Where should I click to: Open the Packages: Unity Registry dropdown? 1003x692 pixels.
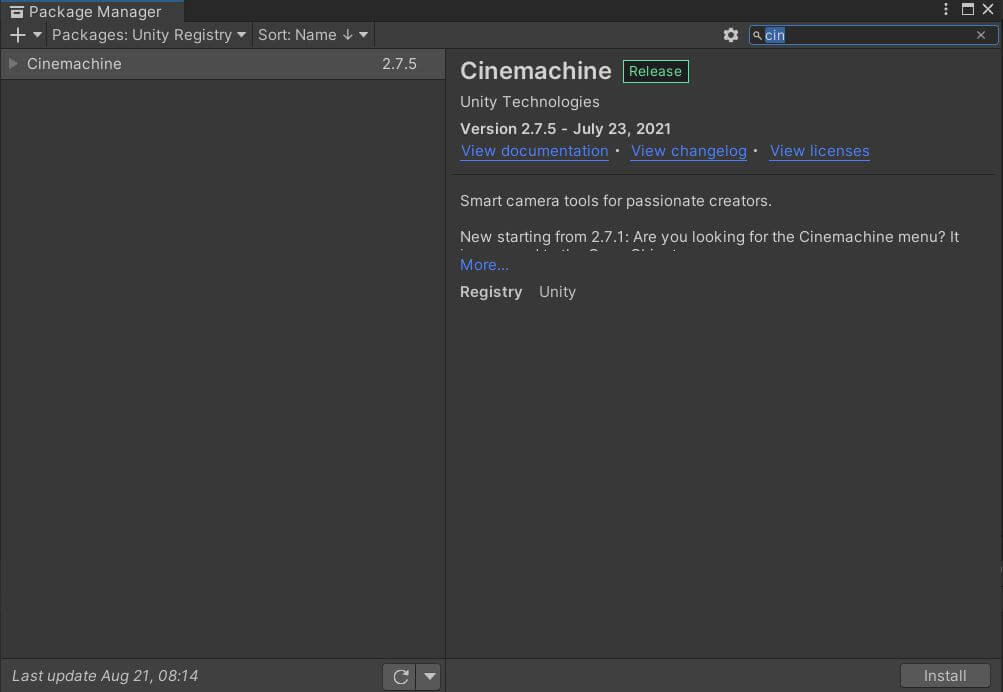149,35
